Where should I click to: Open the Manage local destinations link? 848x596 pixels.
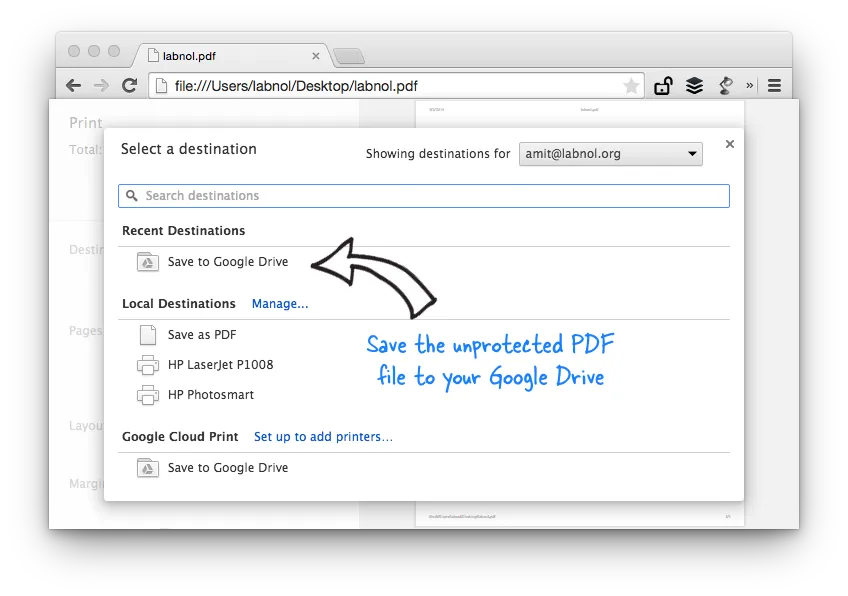pyautogui.click(x=280, y=303)
